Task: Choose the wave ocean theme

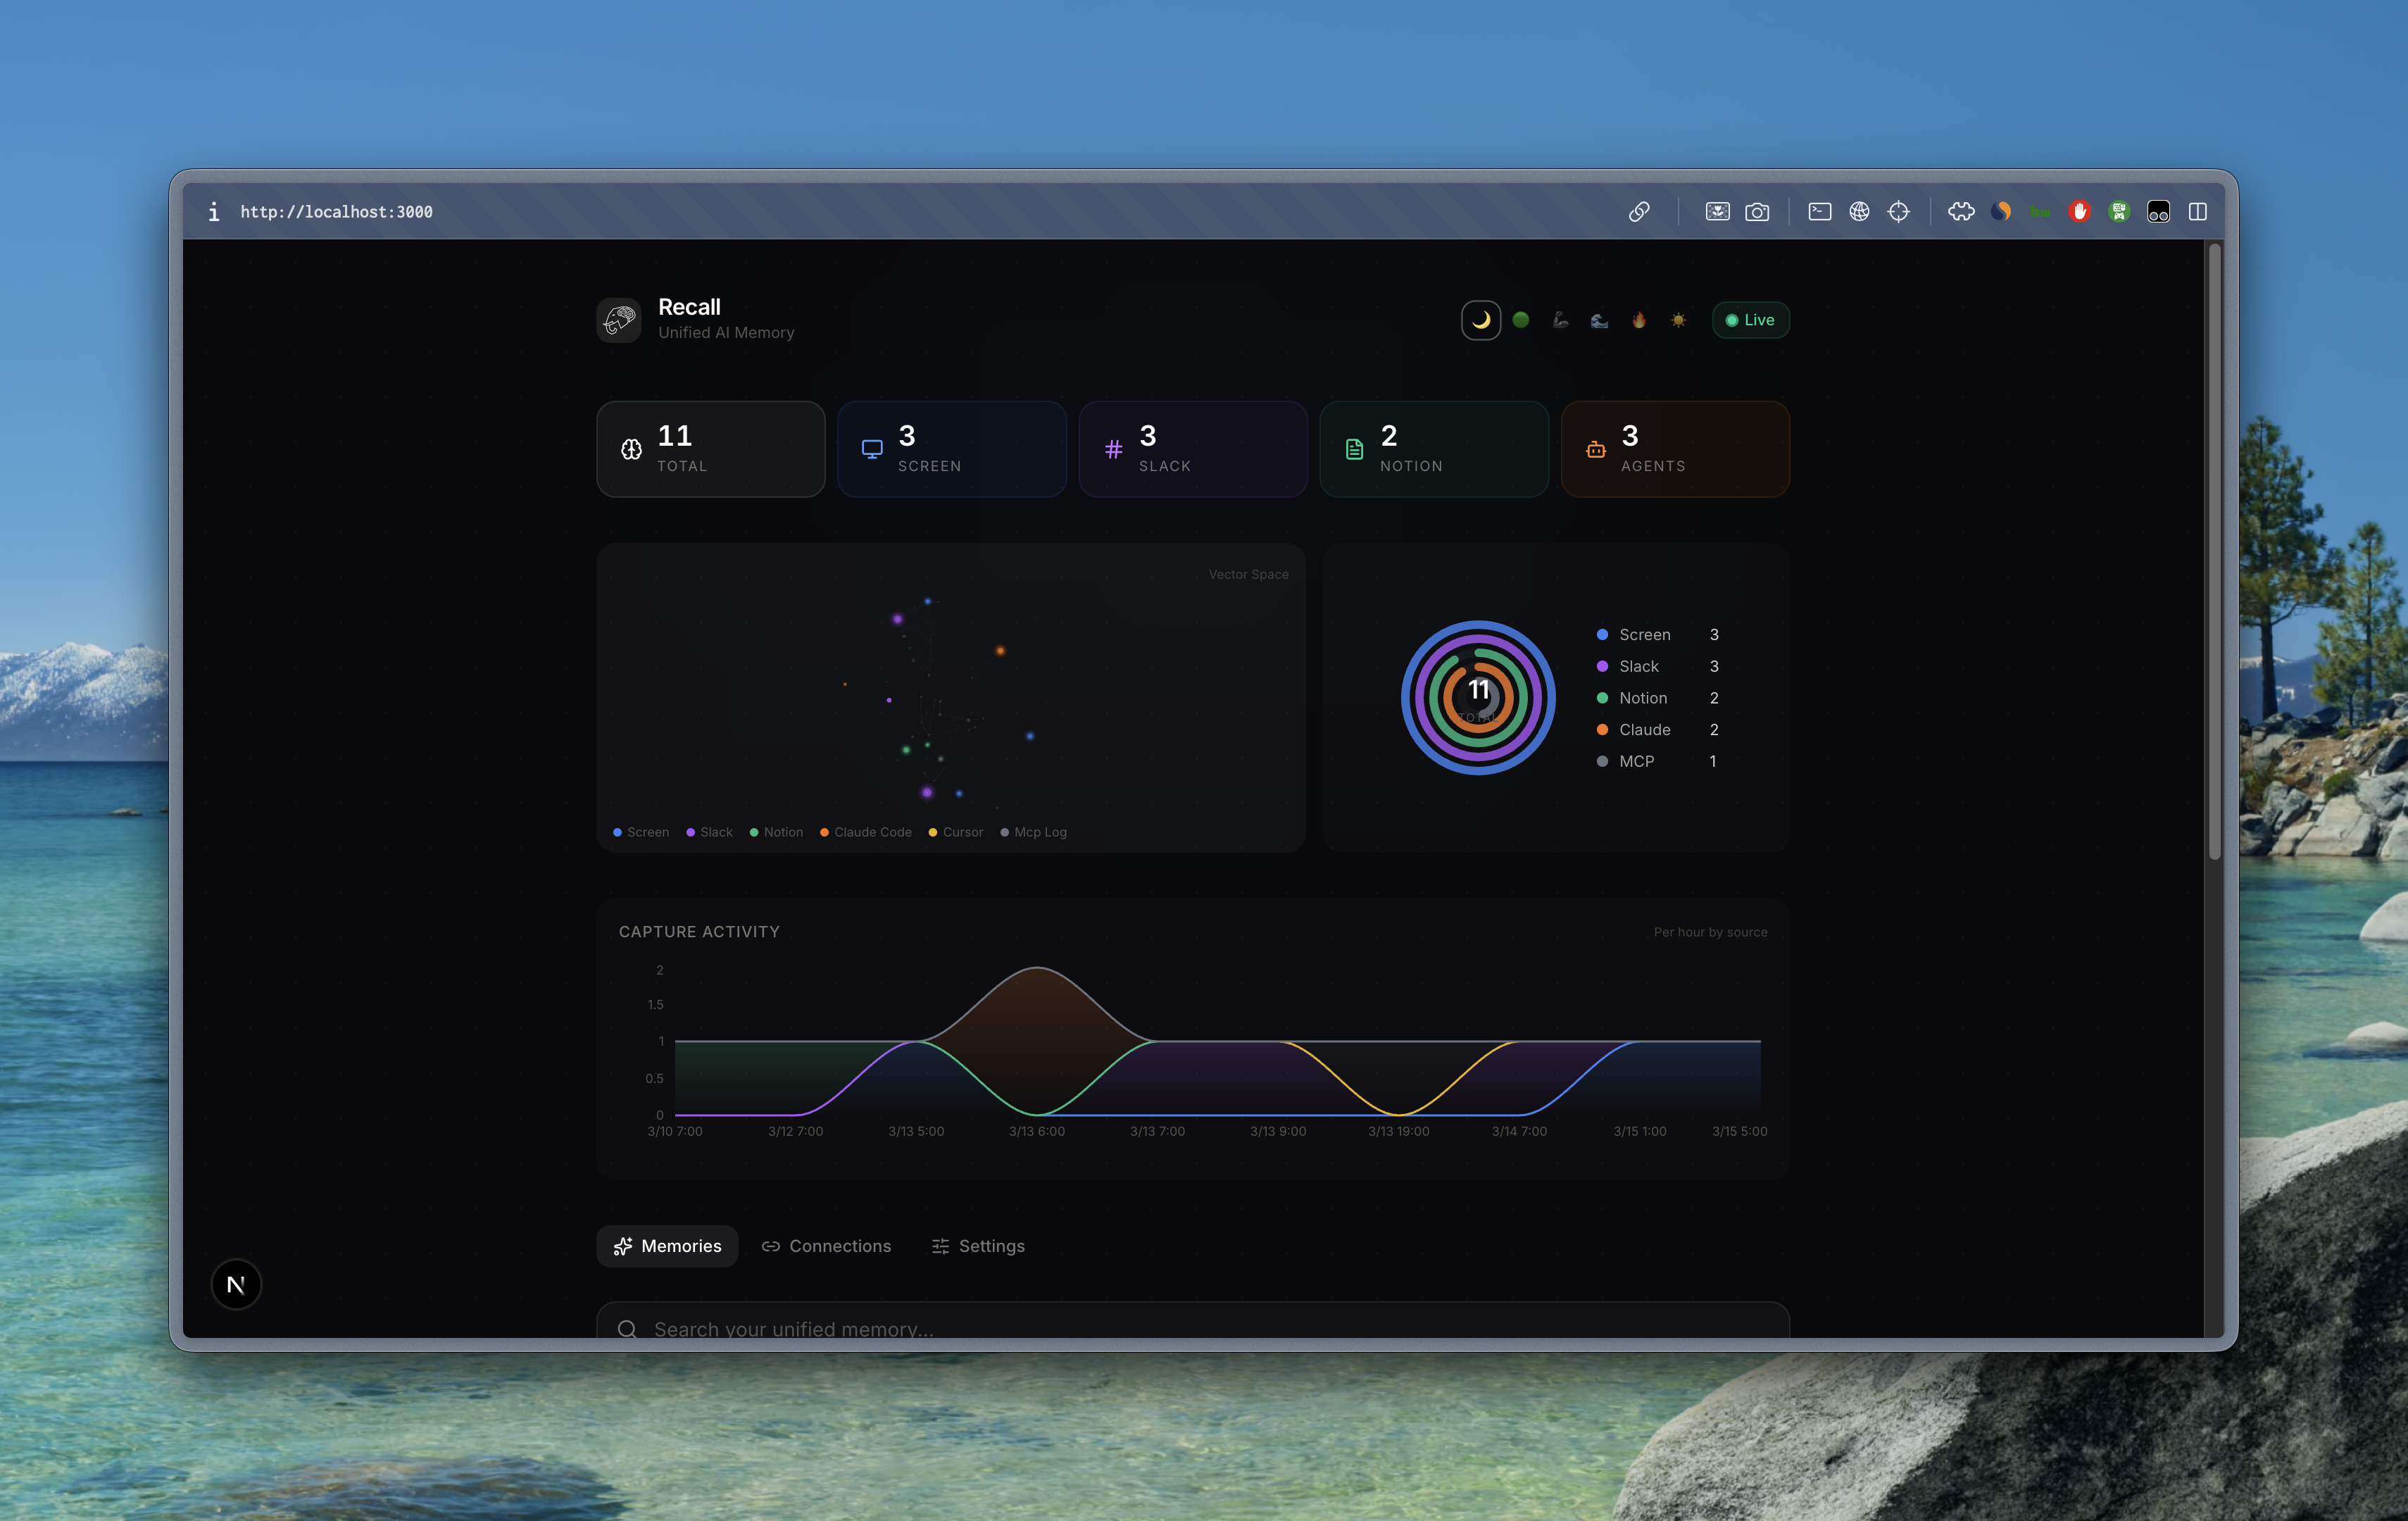Action: [x=1599, y=320]
